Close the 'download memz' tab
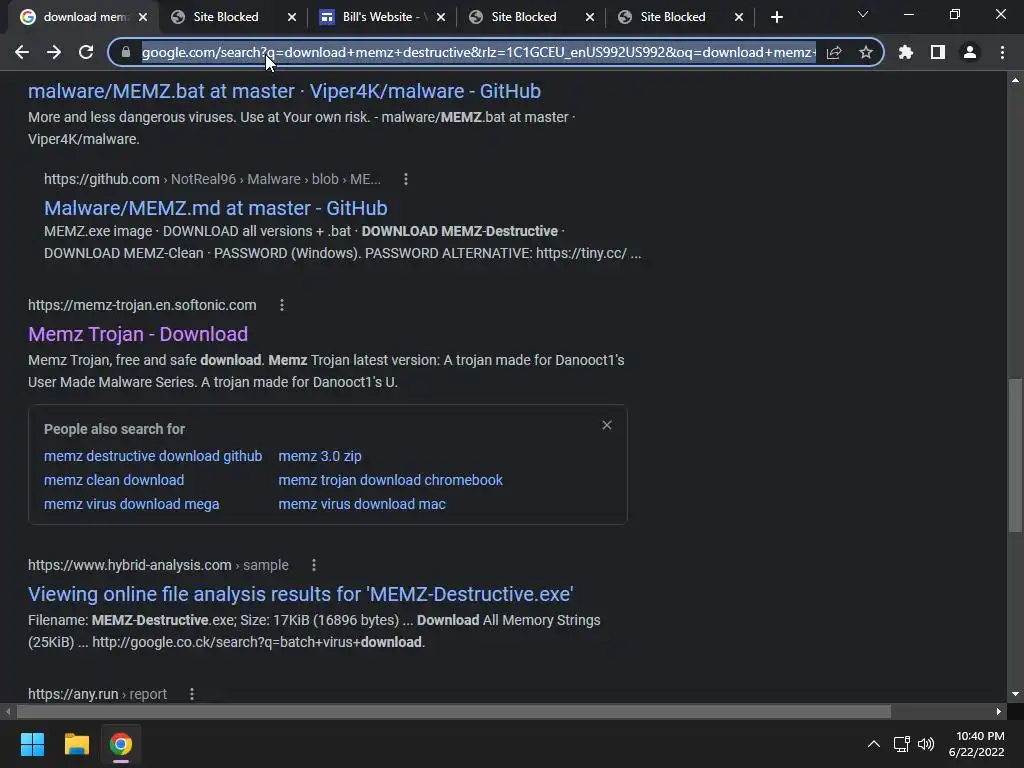Image resolution: width=1024 pixels, height=768 pixels. click(143, 17)
